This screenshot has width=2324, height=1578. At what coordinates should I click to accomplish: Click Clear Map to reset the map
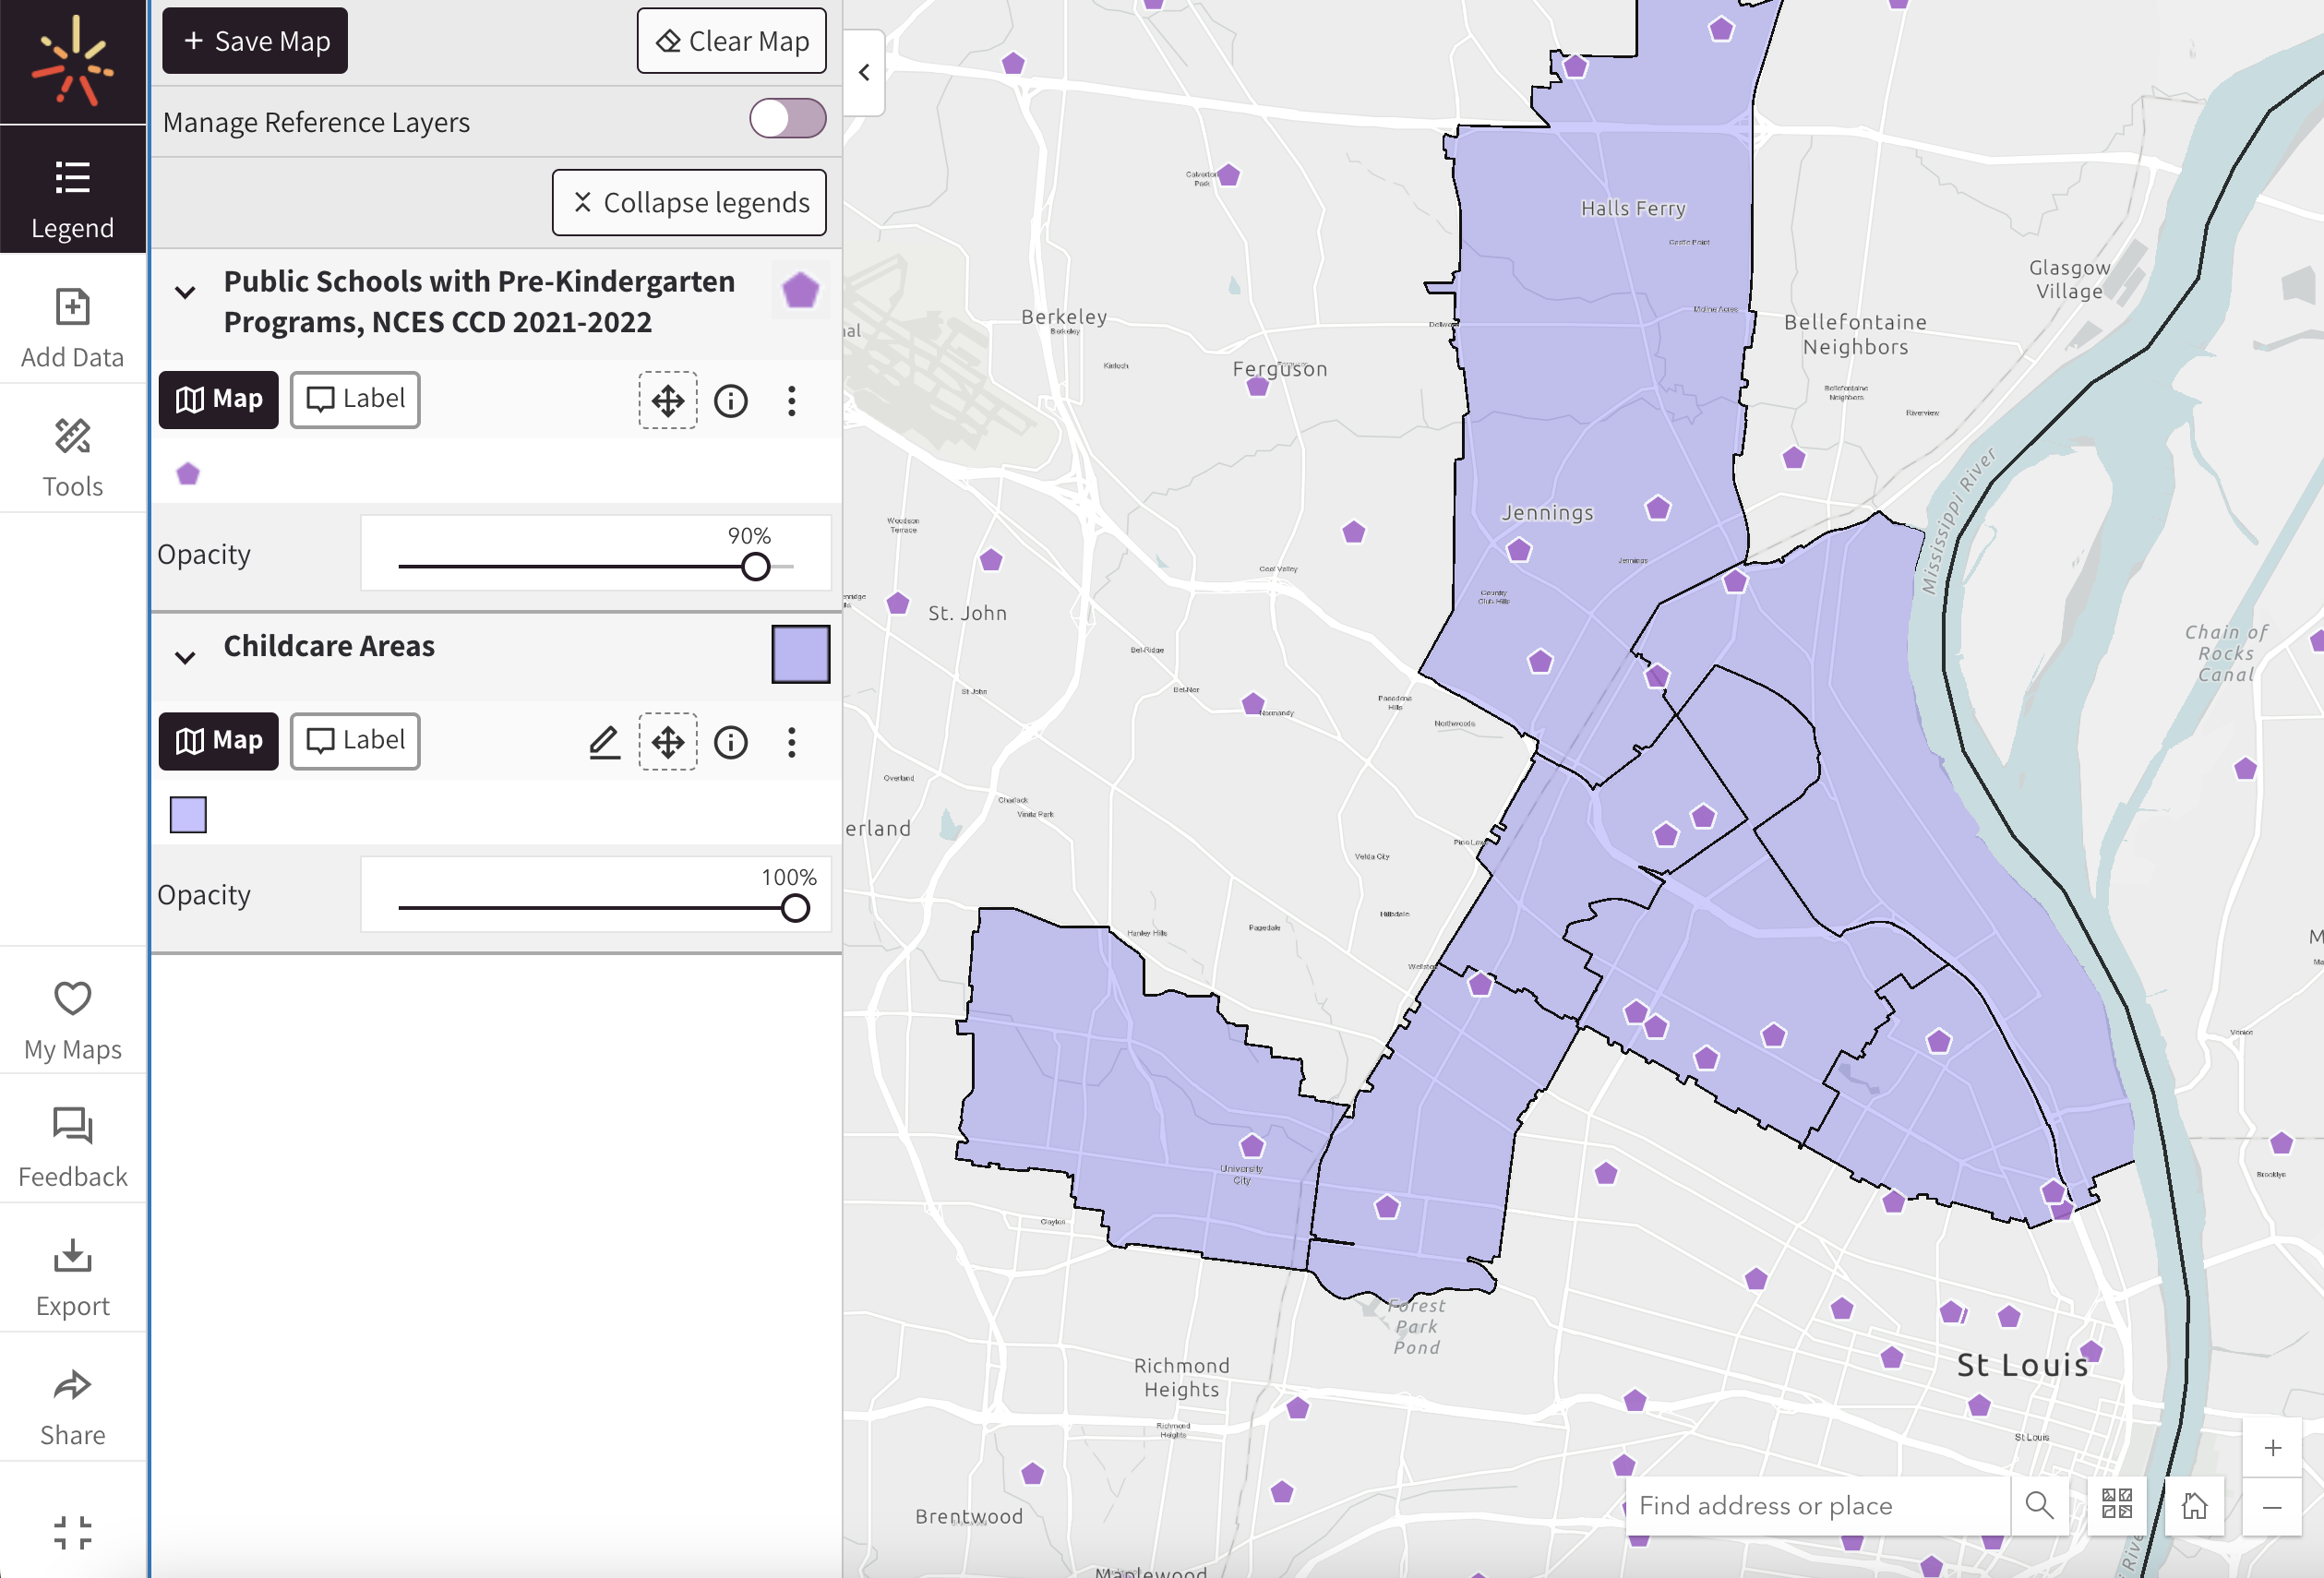(731, 40)
